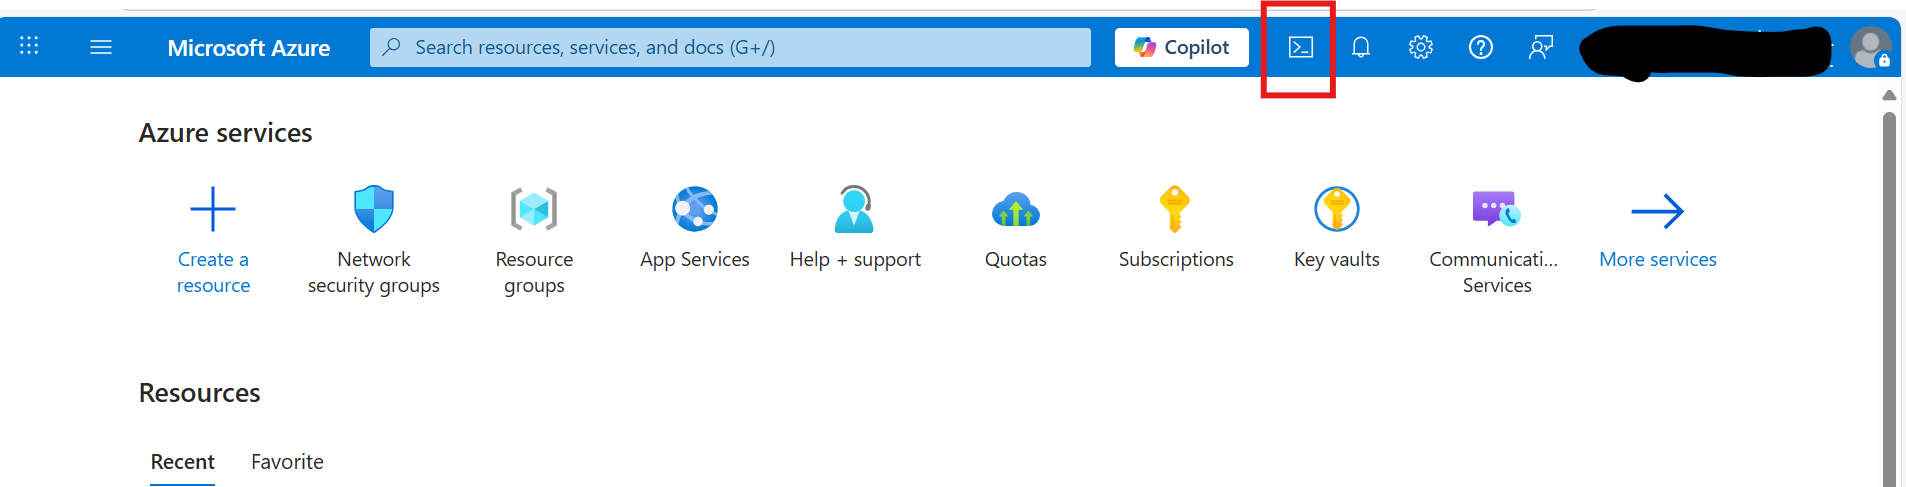Image resolution: width=1906 pixels, height=487 pixels.
Task: Click the search magnifier icon
Action: click(x=392, y=46)
